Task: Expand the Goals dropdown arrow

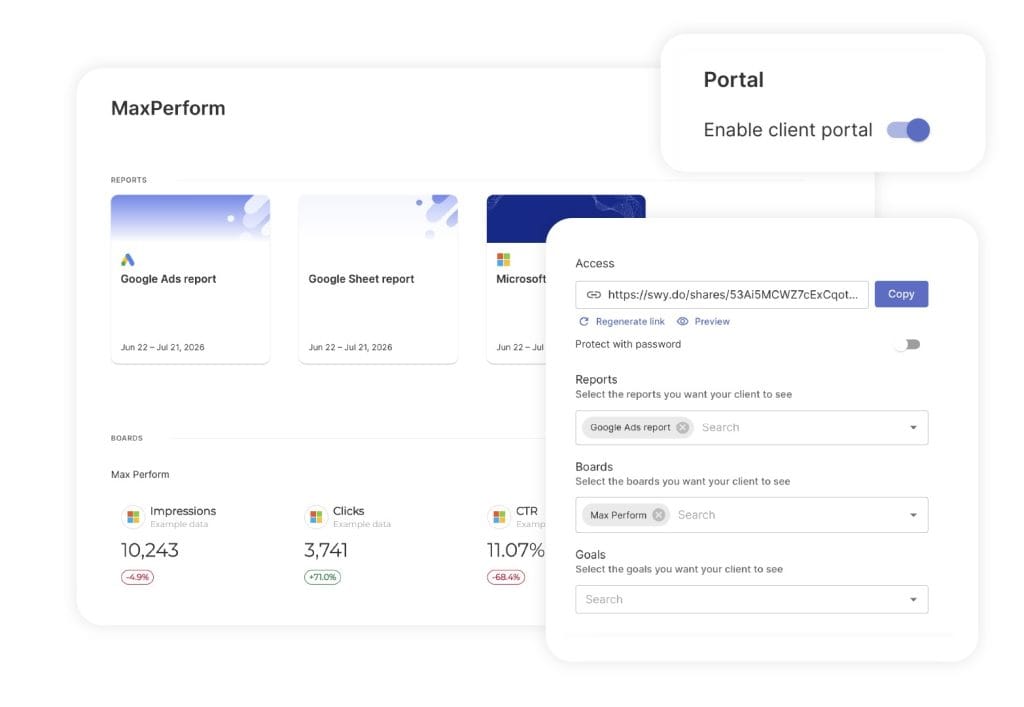Action: pyautogui.click(x=914, y=599)
